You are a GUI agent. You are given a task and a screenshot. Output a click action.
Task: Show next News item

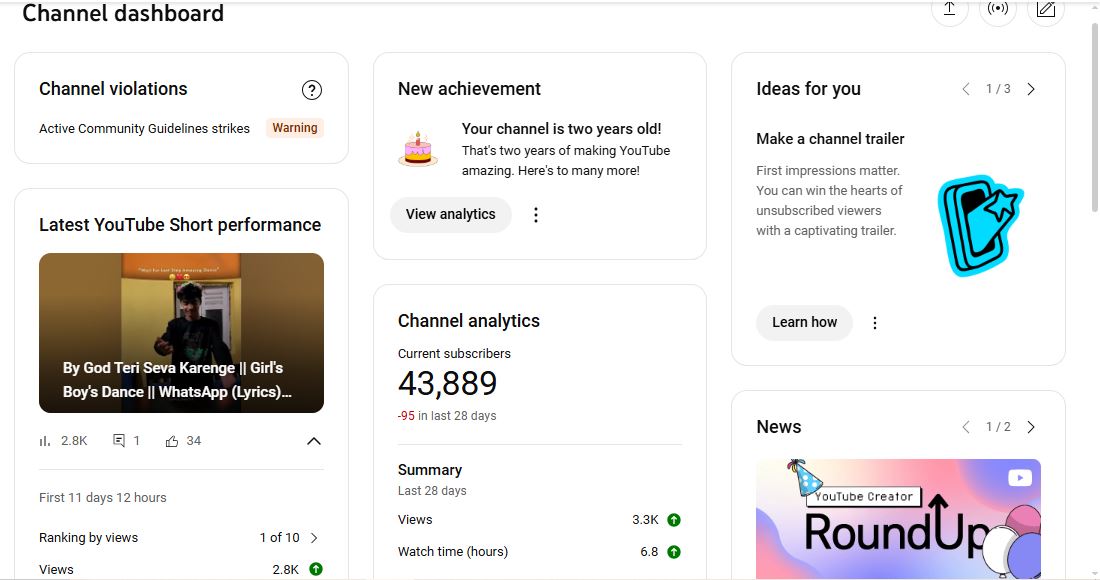[x=1031, y=427]
